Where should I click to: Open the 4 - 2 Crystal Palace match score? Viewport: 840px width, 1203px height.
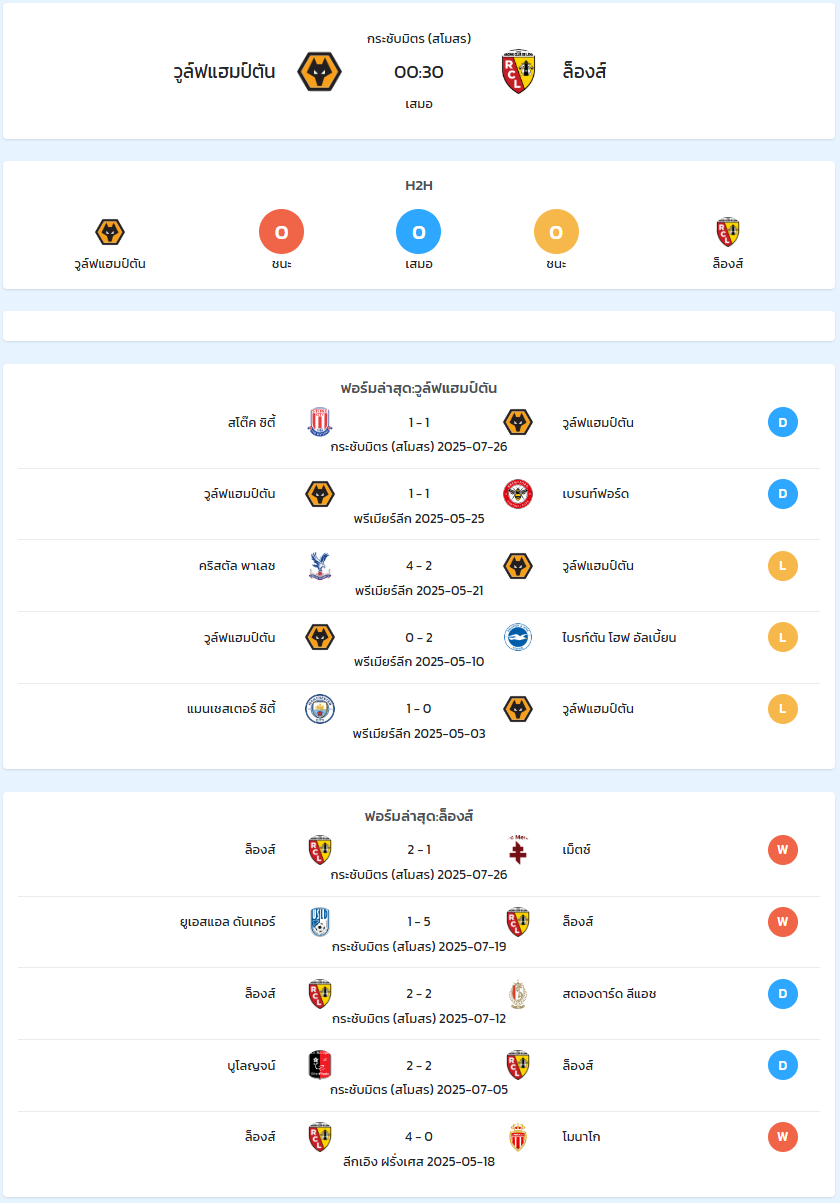tap(419, 566)
